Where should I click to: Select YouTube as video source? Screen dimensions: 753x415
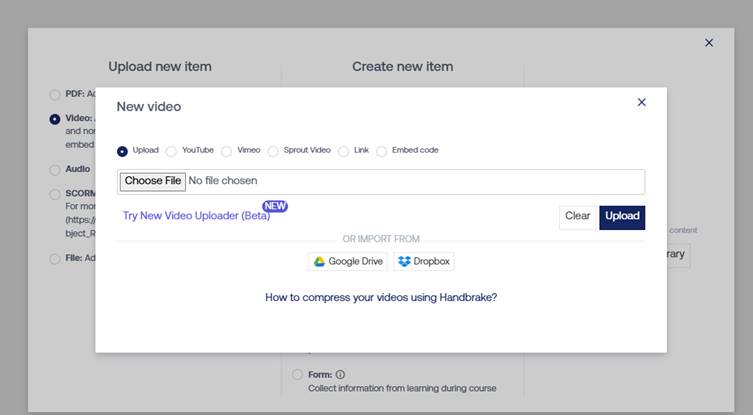(x=171, y=151)
